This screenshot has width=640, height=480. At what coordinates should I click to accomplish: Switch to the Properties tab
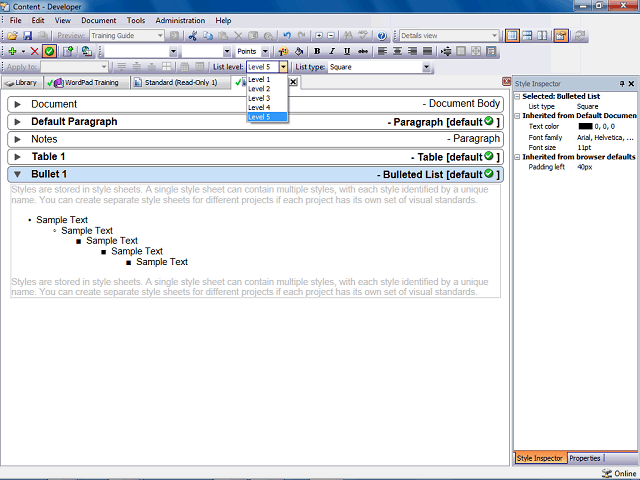(x=585, y=458)
